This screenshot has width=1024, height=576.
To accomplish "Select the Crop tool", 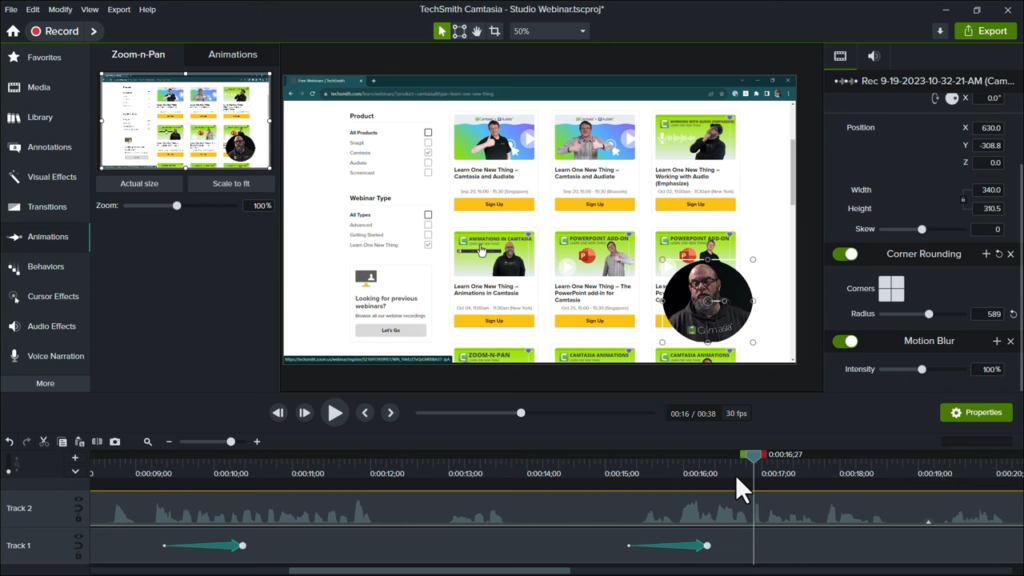I will [495, 31].
